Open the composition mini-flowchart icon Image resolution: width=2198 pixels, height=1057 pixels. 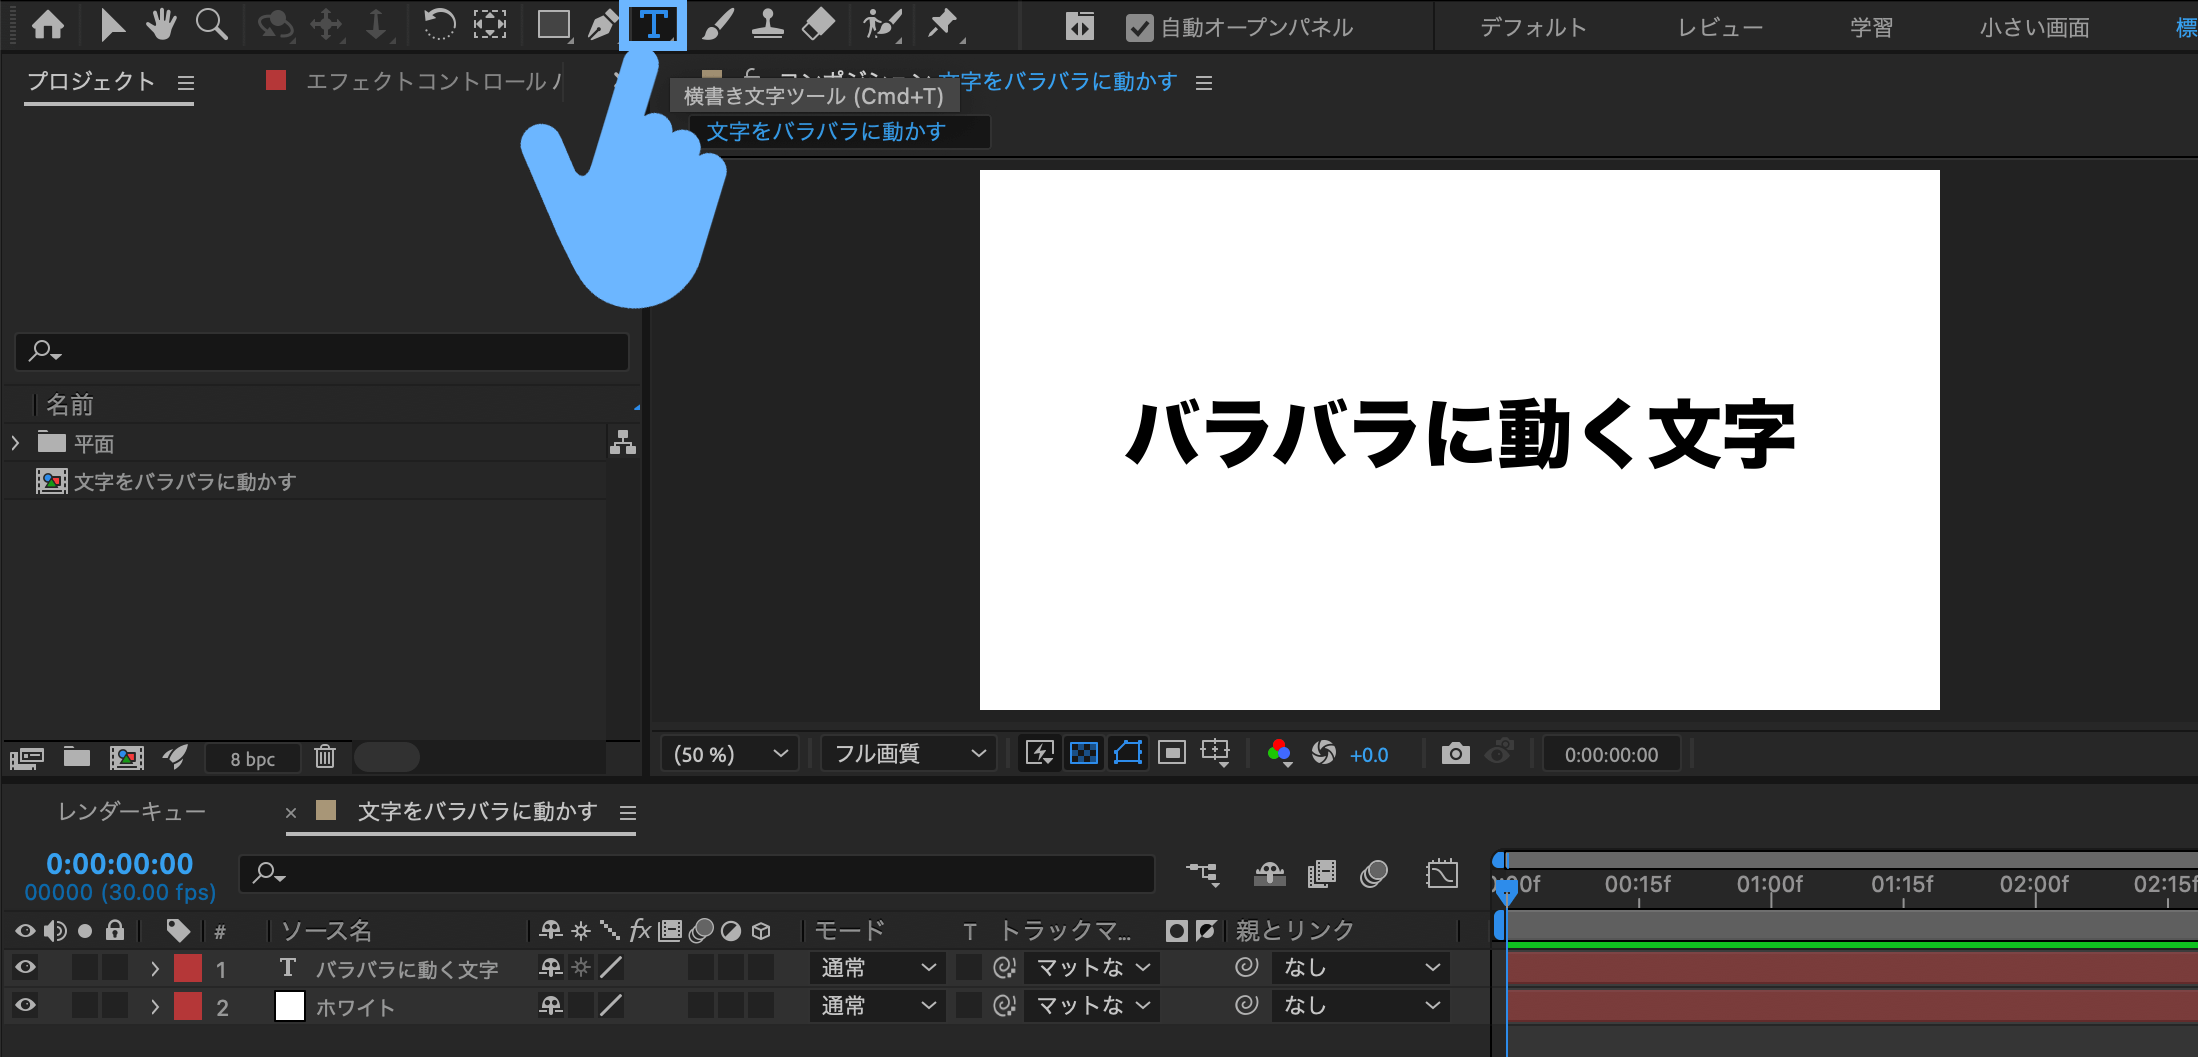click(x=1203, y=874)
